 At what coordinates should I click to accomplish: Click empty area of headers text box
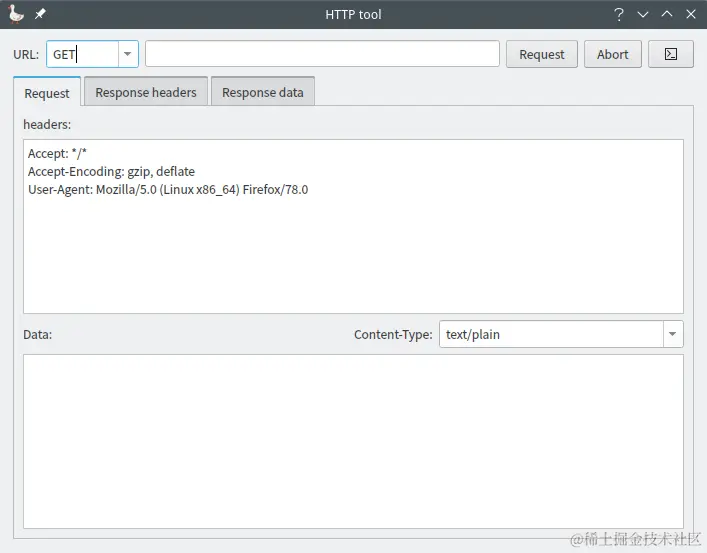pos(354,257)
